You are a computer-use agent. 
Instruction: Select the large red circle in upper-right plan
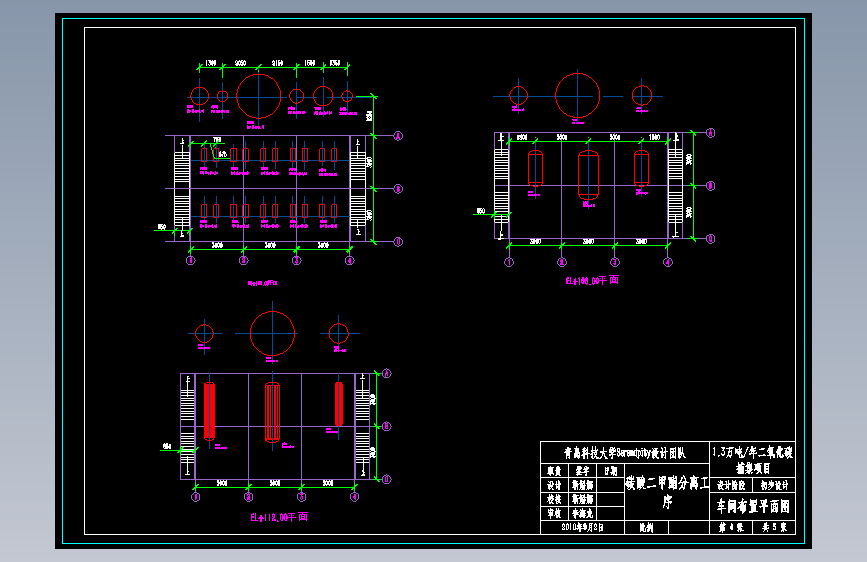point(577,95)
